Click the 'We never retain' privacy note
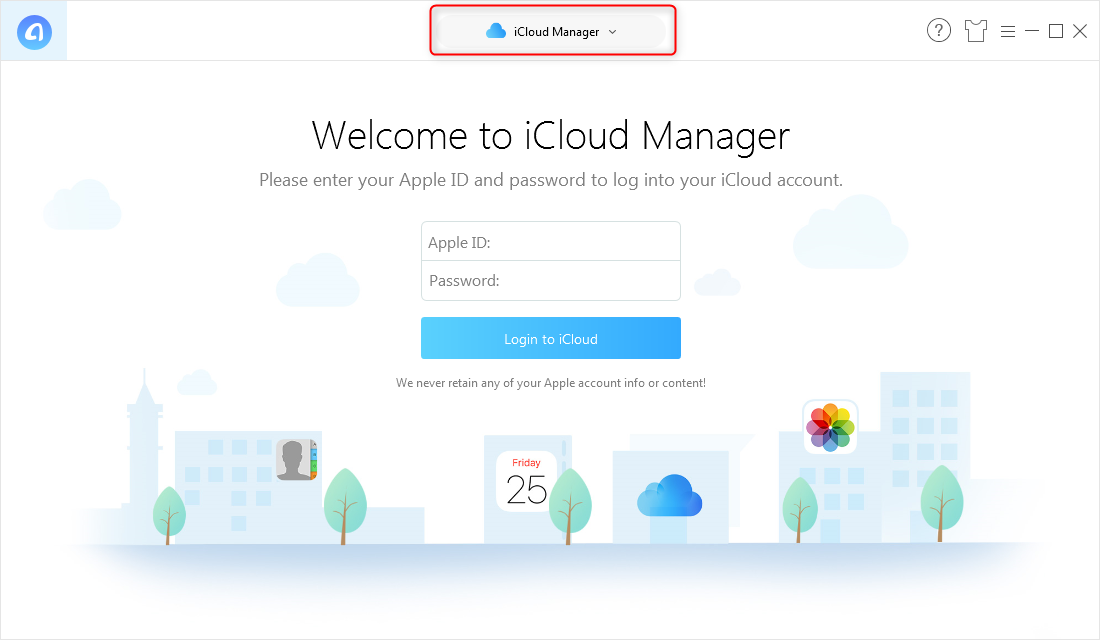The height and width of the screenshot is (640, 1100). point(551,383)
